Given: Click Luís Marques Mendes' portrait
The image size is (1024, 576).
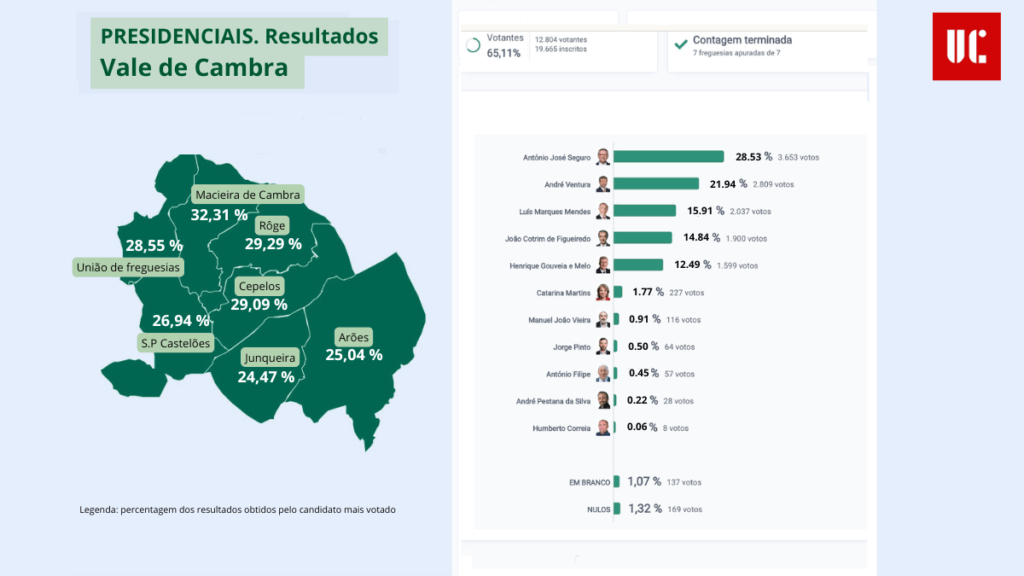Looking at the screenshot, I should click(603, 211).
